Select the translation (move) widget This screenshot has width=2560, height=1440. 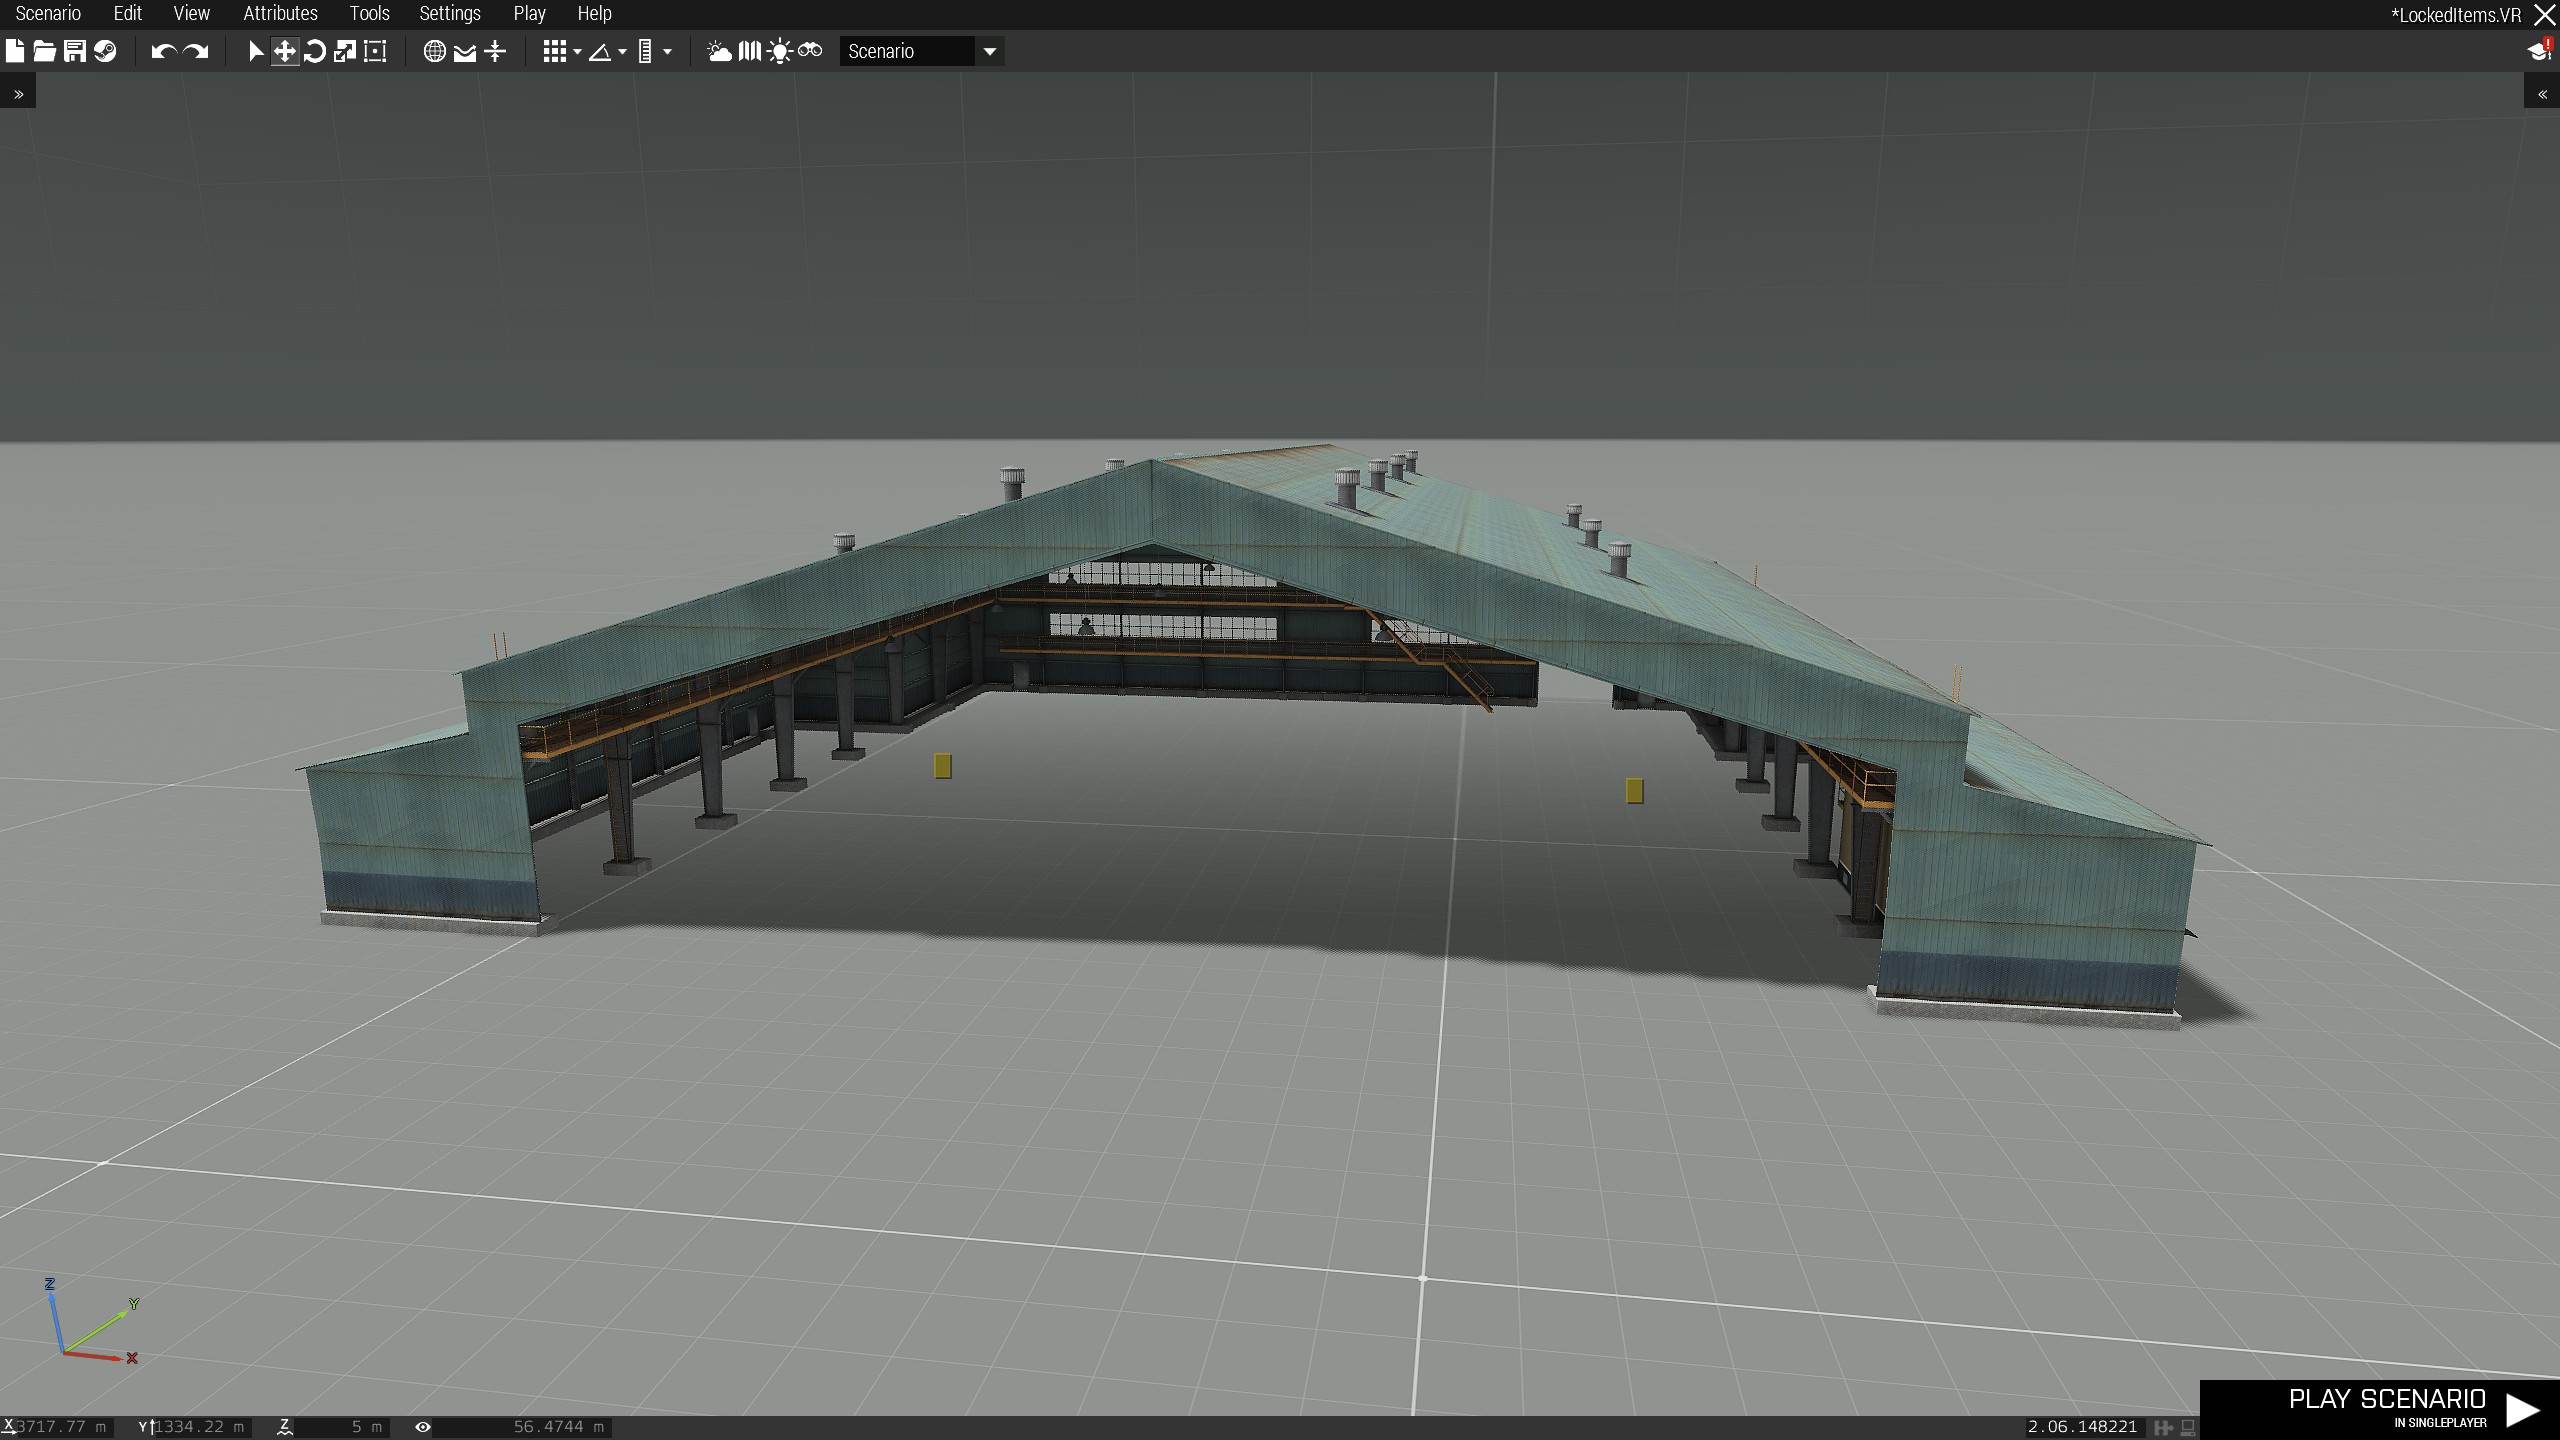[285, 51]
